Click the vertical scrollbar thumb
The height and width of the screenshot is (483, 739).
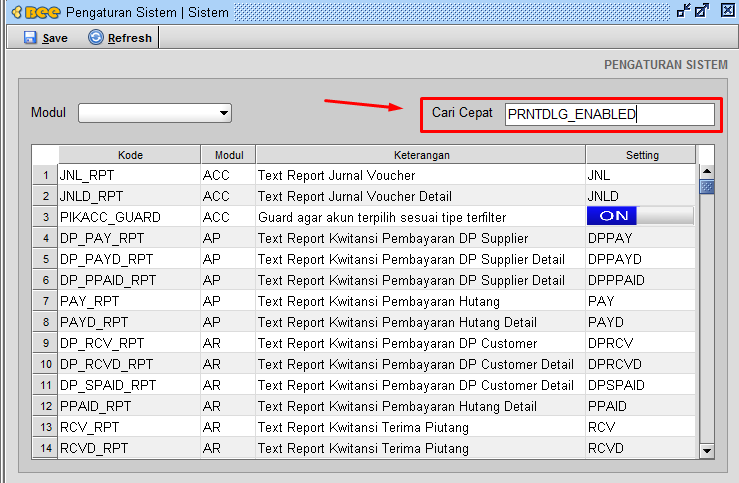(706, 187)
